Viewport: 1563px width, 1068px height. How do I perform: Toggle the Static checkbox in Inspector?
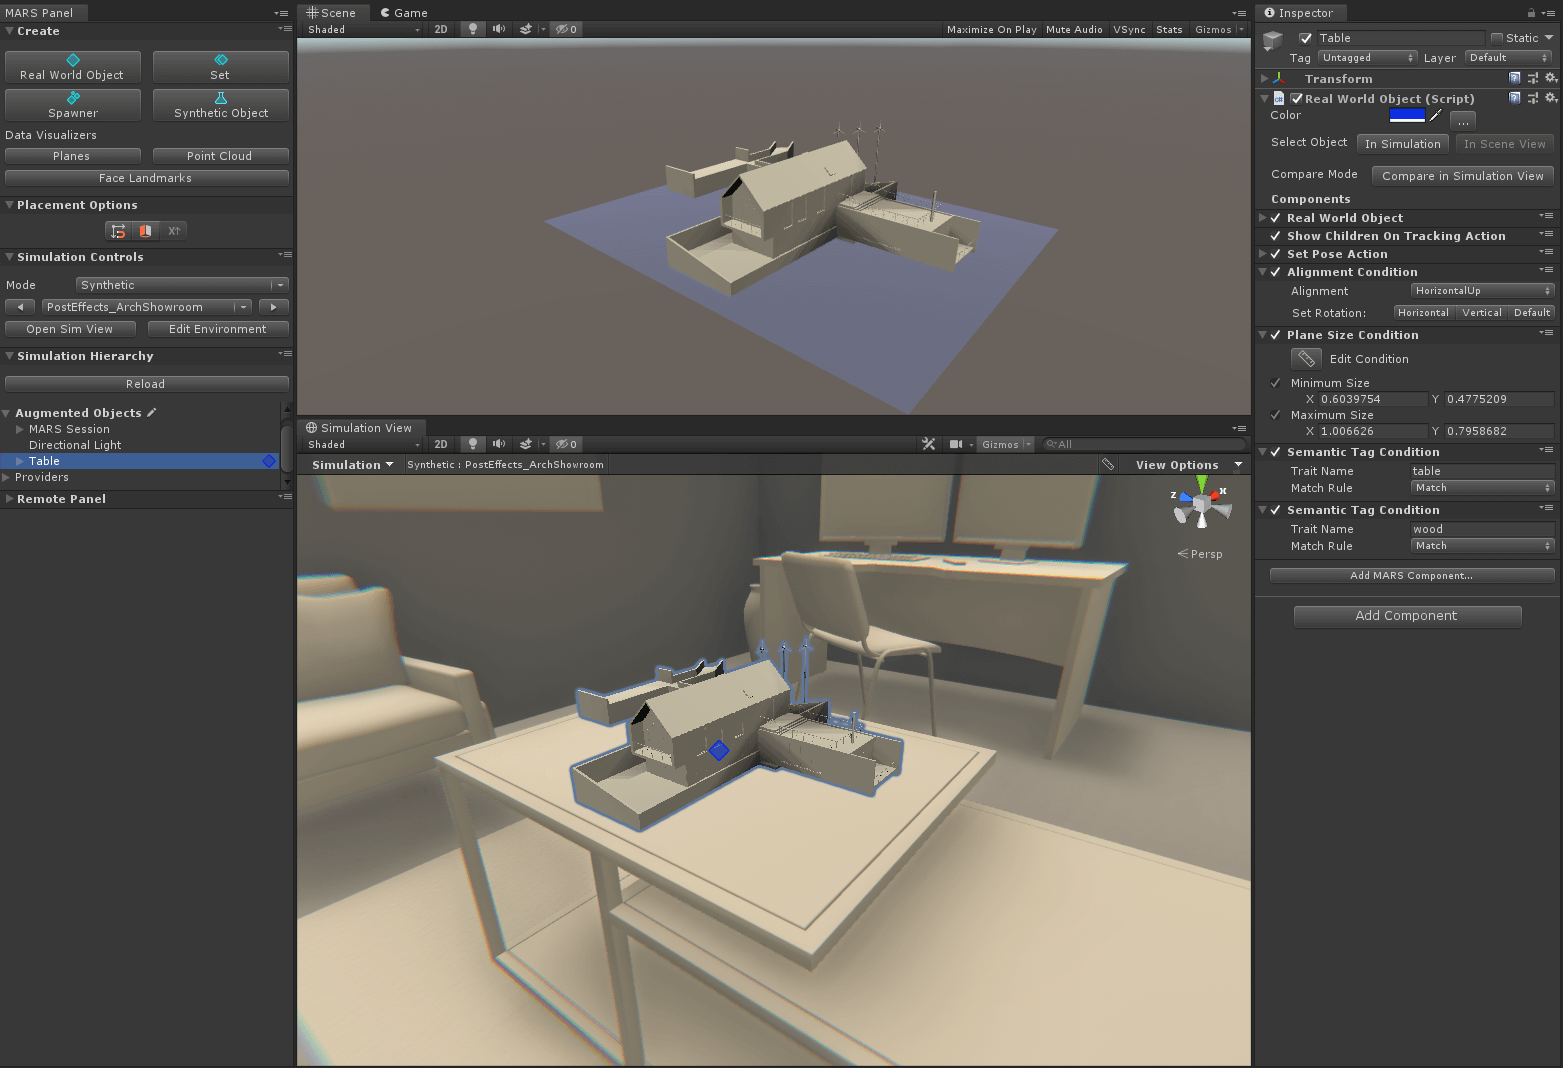click(x=1497, y=38)
